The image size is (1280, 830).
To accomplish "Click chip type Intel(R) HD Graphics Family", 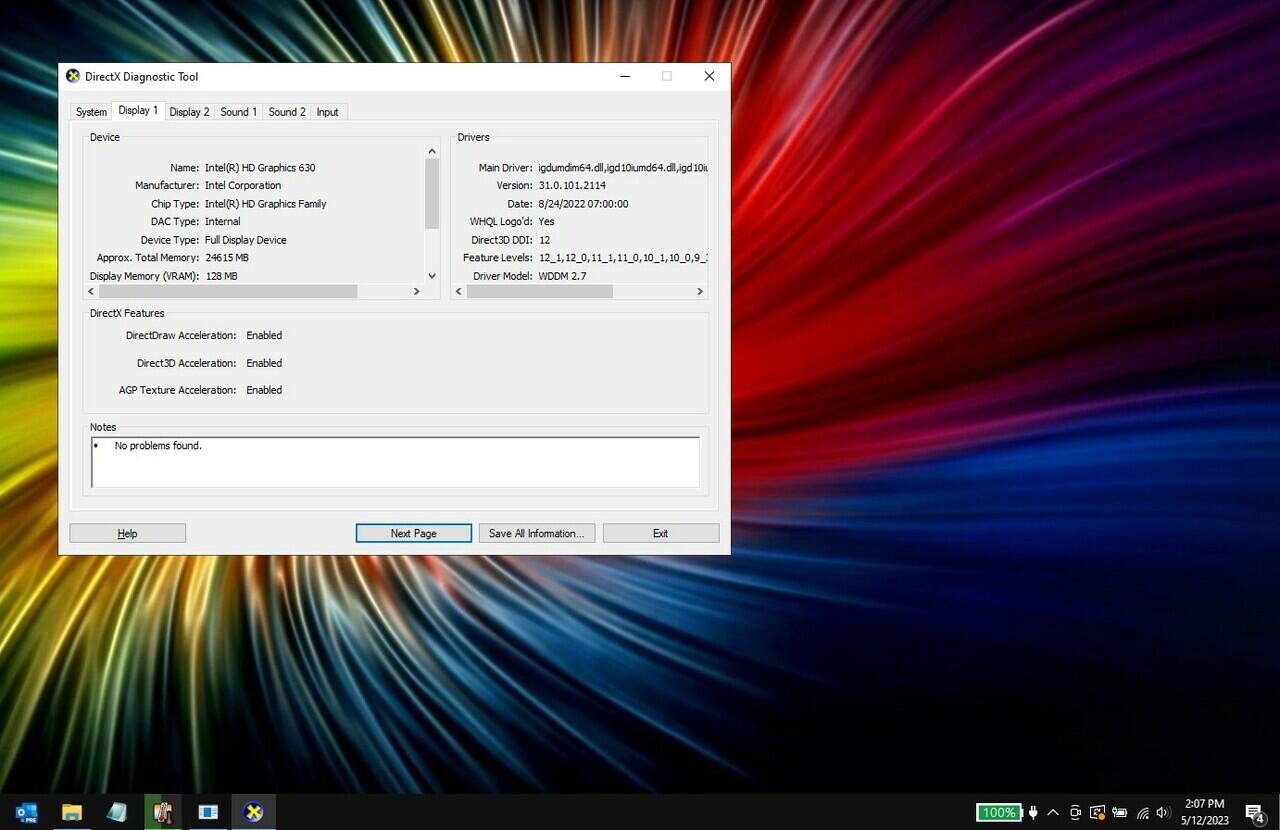I will pos(266,204).
